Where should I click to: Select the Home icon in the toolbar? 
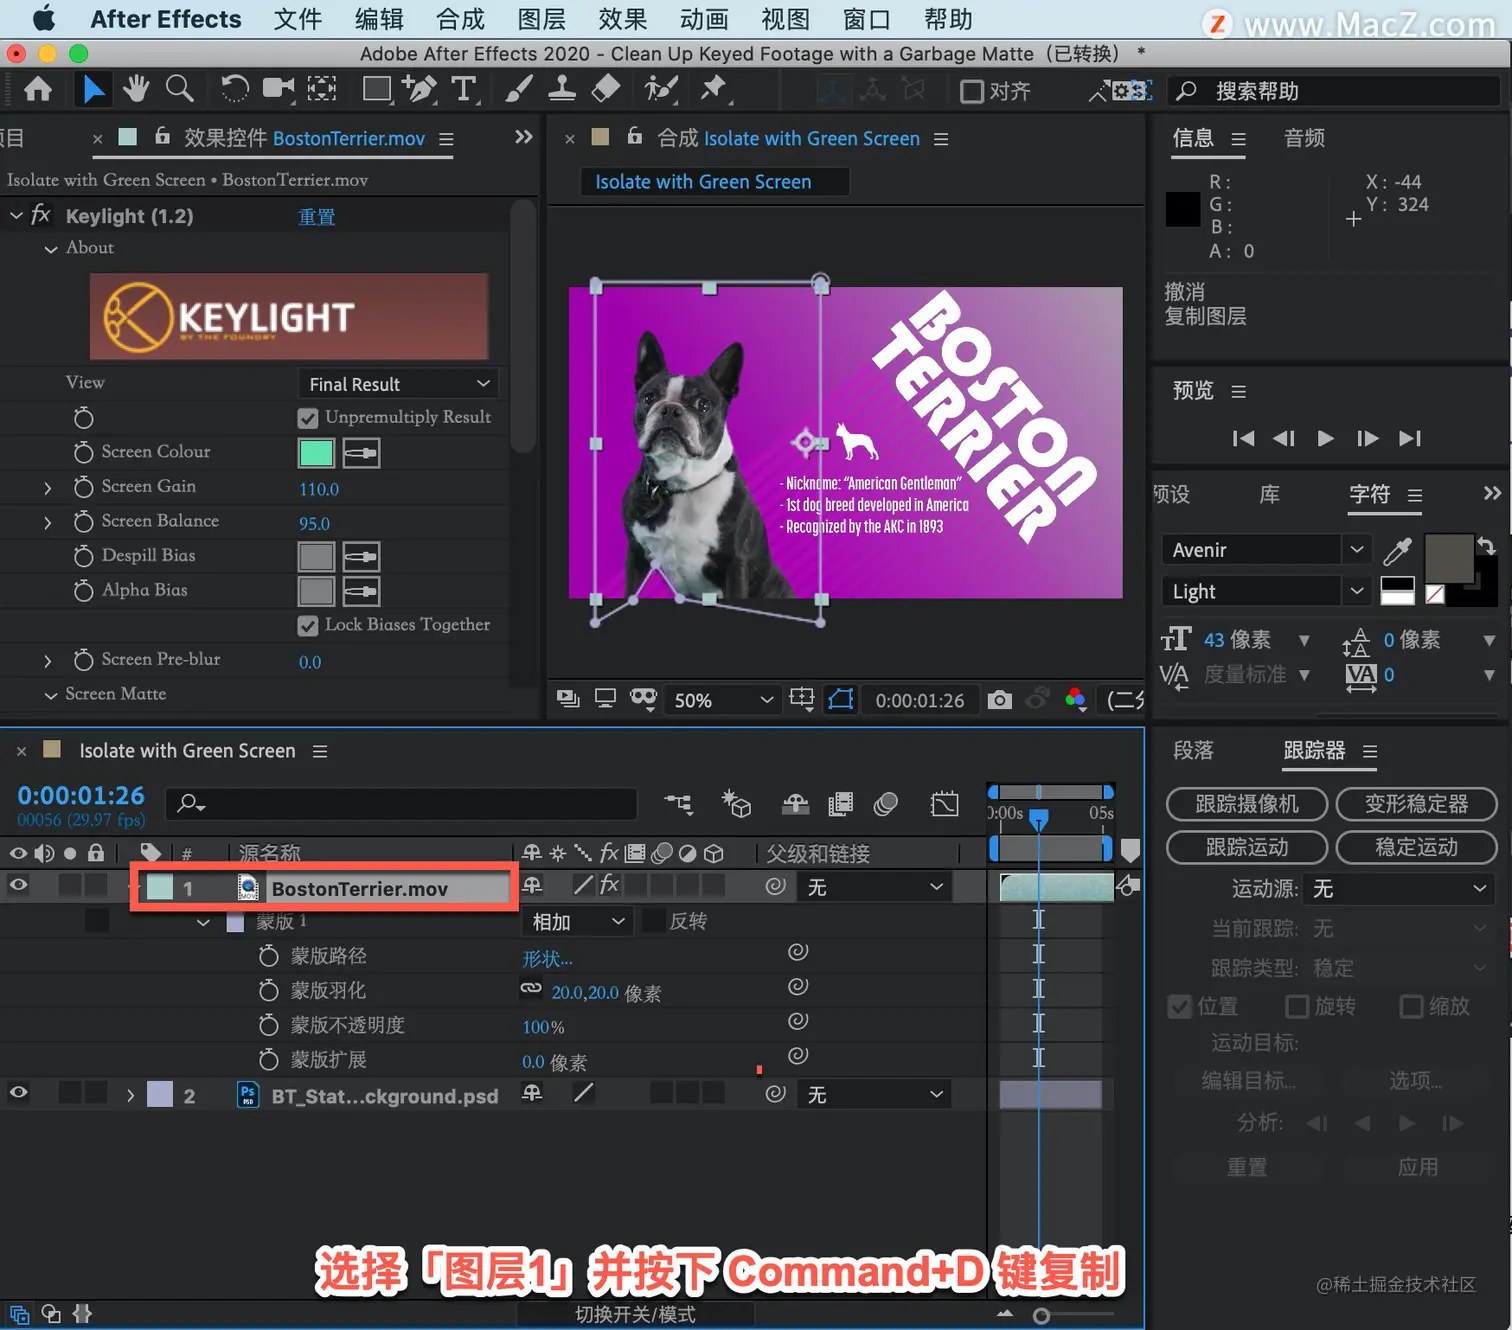[x=38, y=91]
